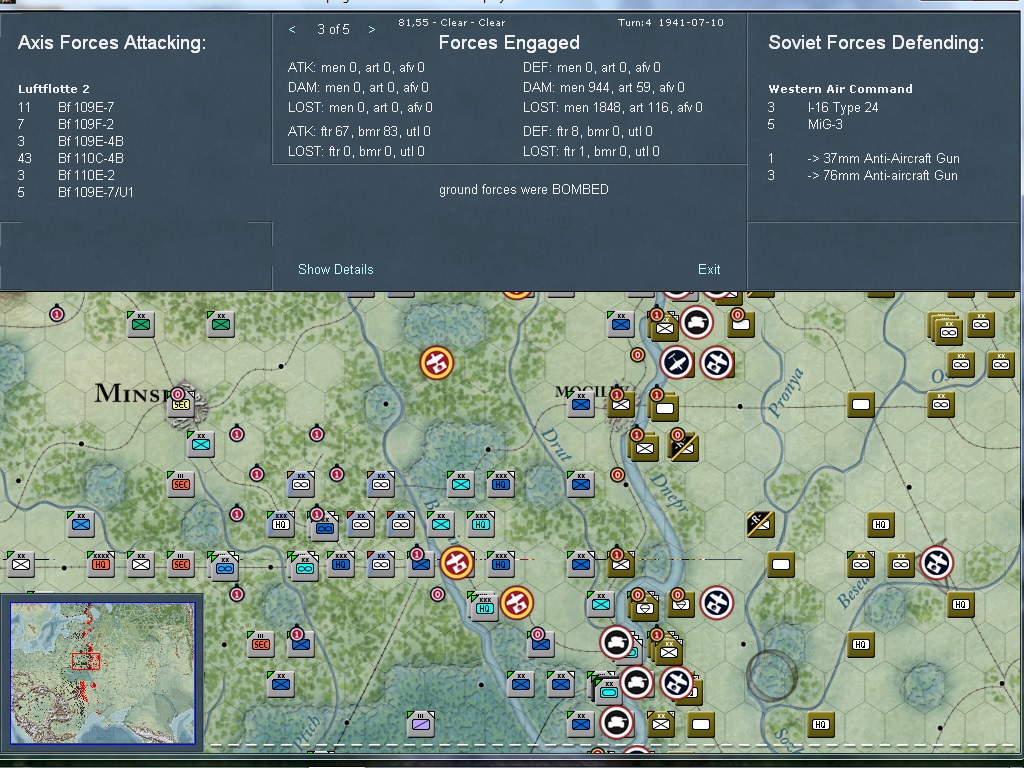The height and width of the screenshot is (768, 1024).
Task: Click the '3 of 5' report counter
Action: coord(333,29)
